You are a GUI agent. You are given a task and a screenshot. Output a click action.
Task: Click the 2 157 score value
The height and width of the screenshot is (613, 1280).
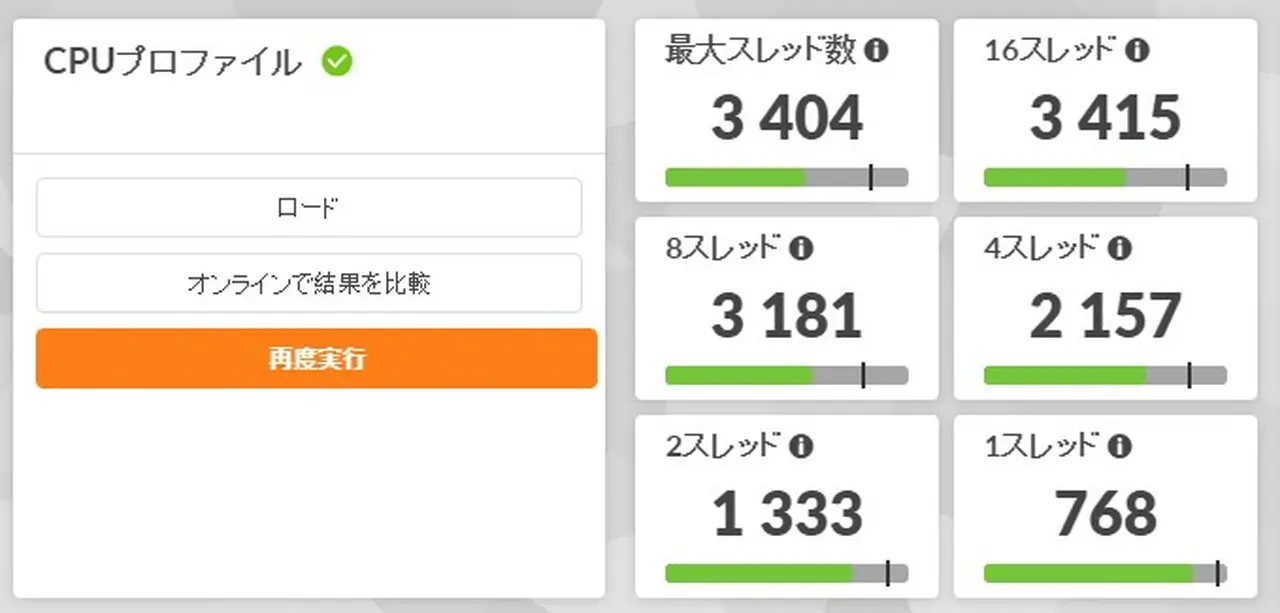[1106, 316]
